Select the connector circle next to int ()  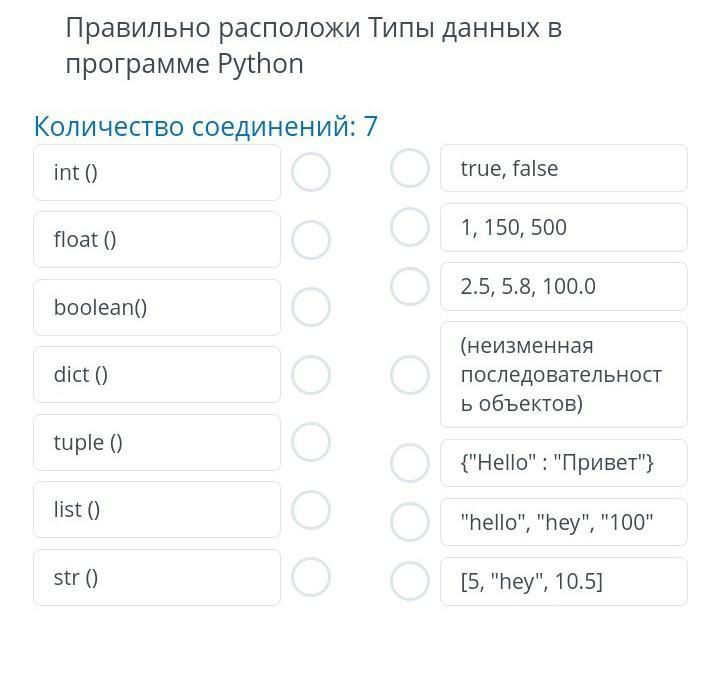click(311, 172)
